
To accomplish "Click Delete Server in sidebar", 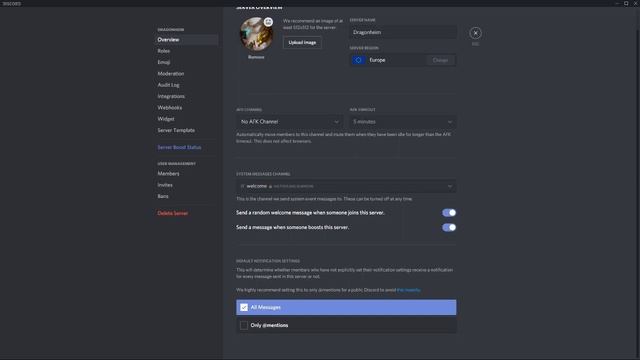I will [173, 213].
